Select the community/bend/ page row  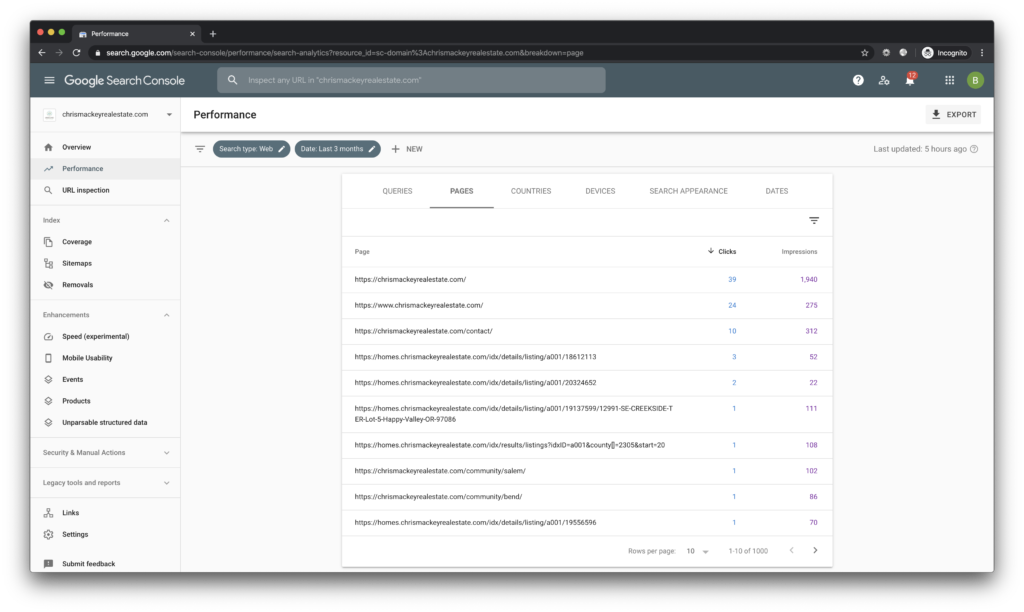[587, 497]
